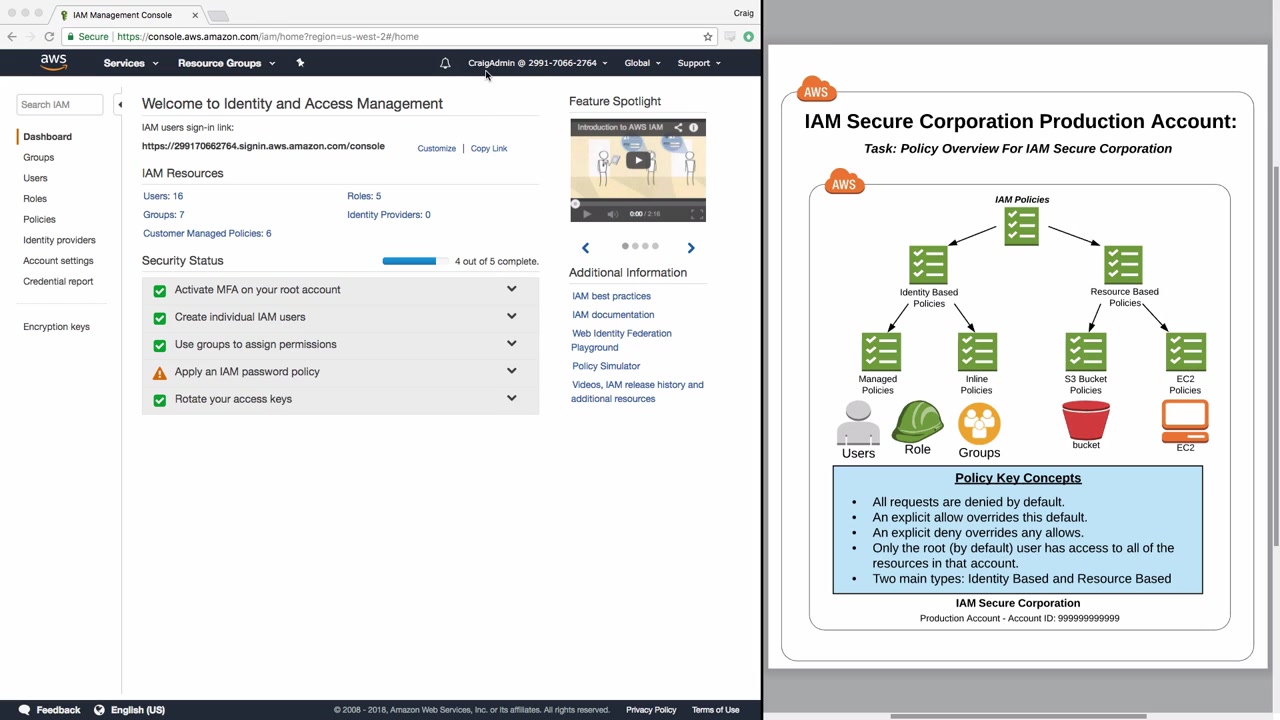
Task: Select the IAM Management Console browser tab
Action: 129,15
